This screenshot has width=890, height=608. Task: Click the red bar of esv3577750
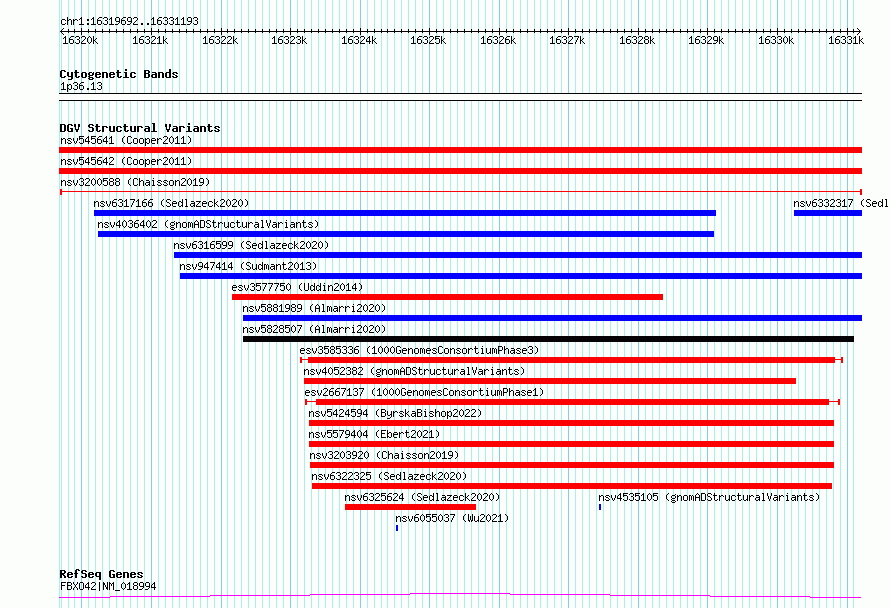click(447, 297)
